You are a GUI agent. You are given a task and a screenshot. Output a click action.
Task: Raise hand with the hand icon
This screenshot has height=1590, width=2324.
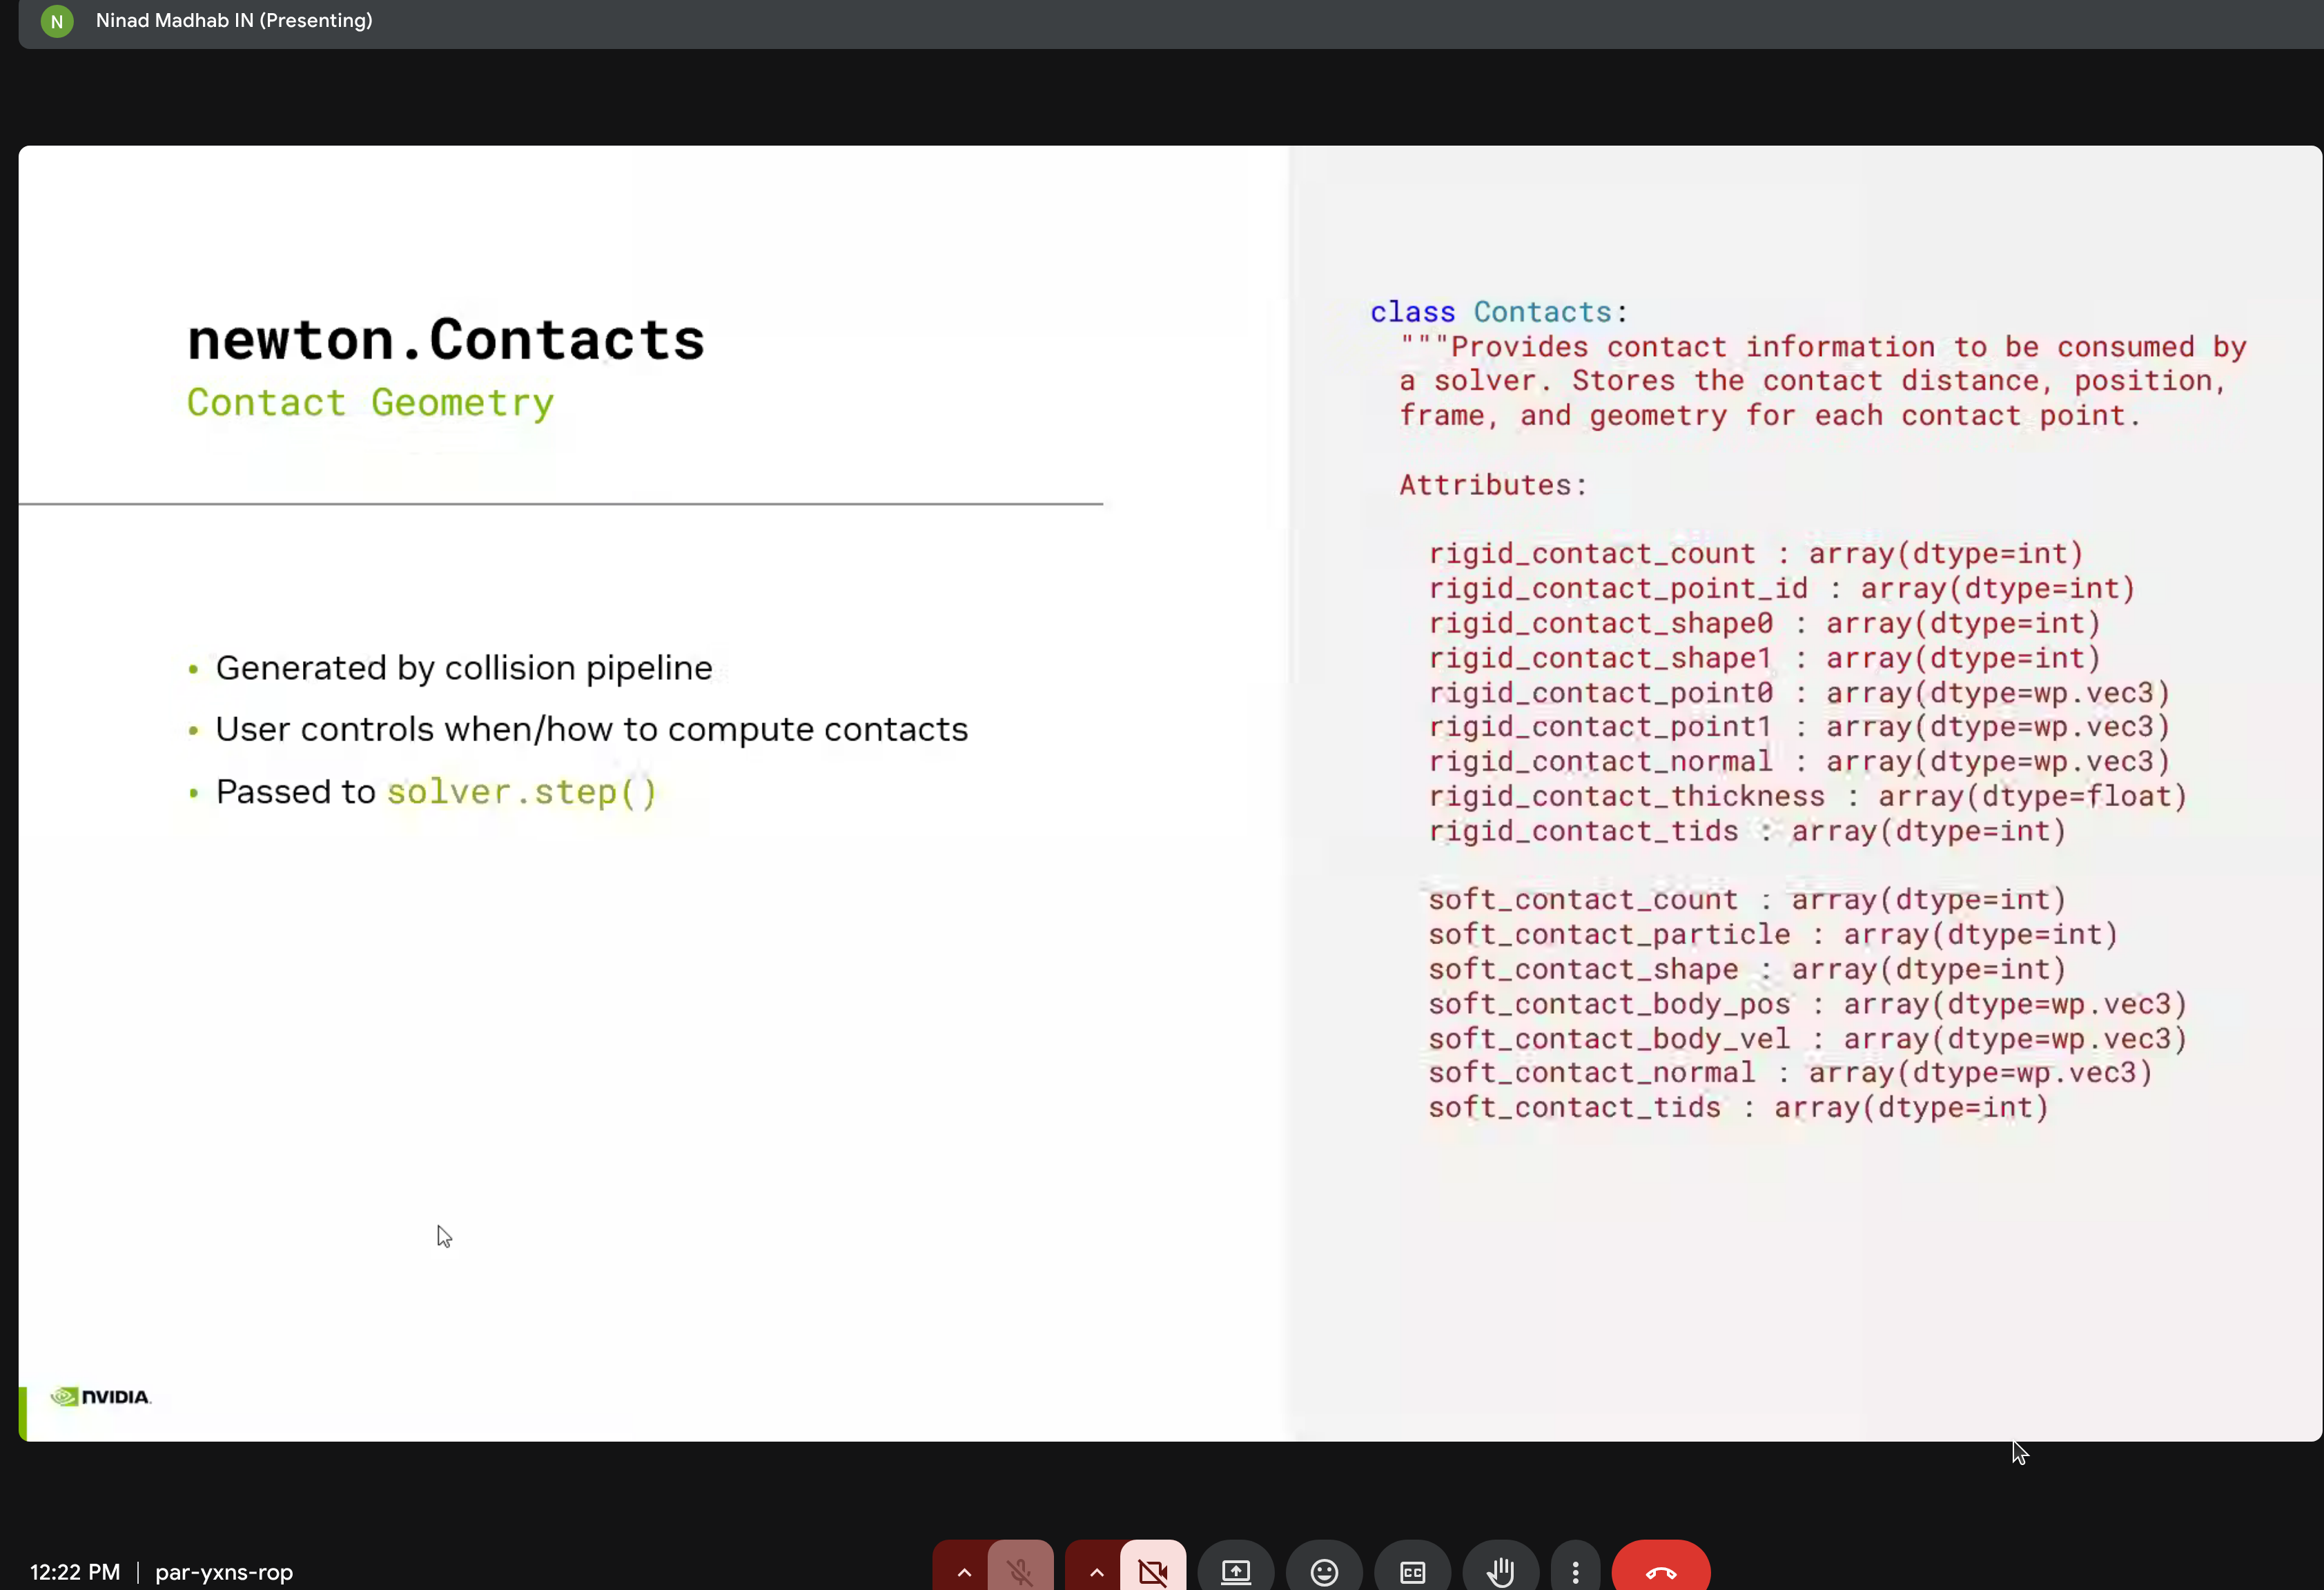[x=1500, y=1571]
